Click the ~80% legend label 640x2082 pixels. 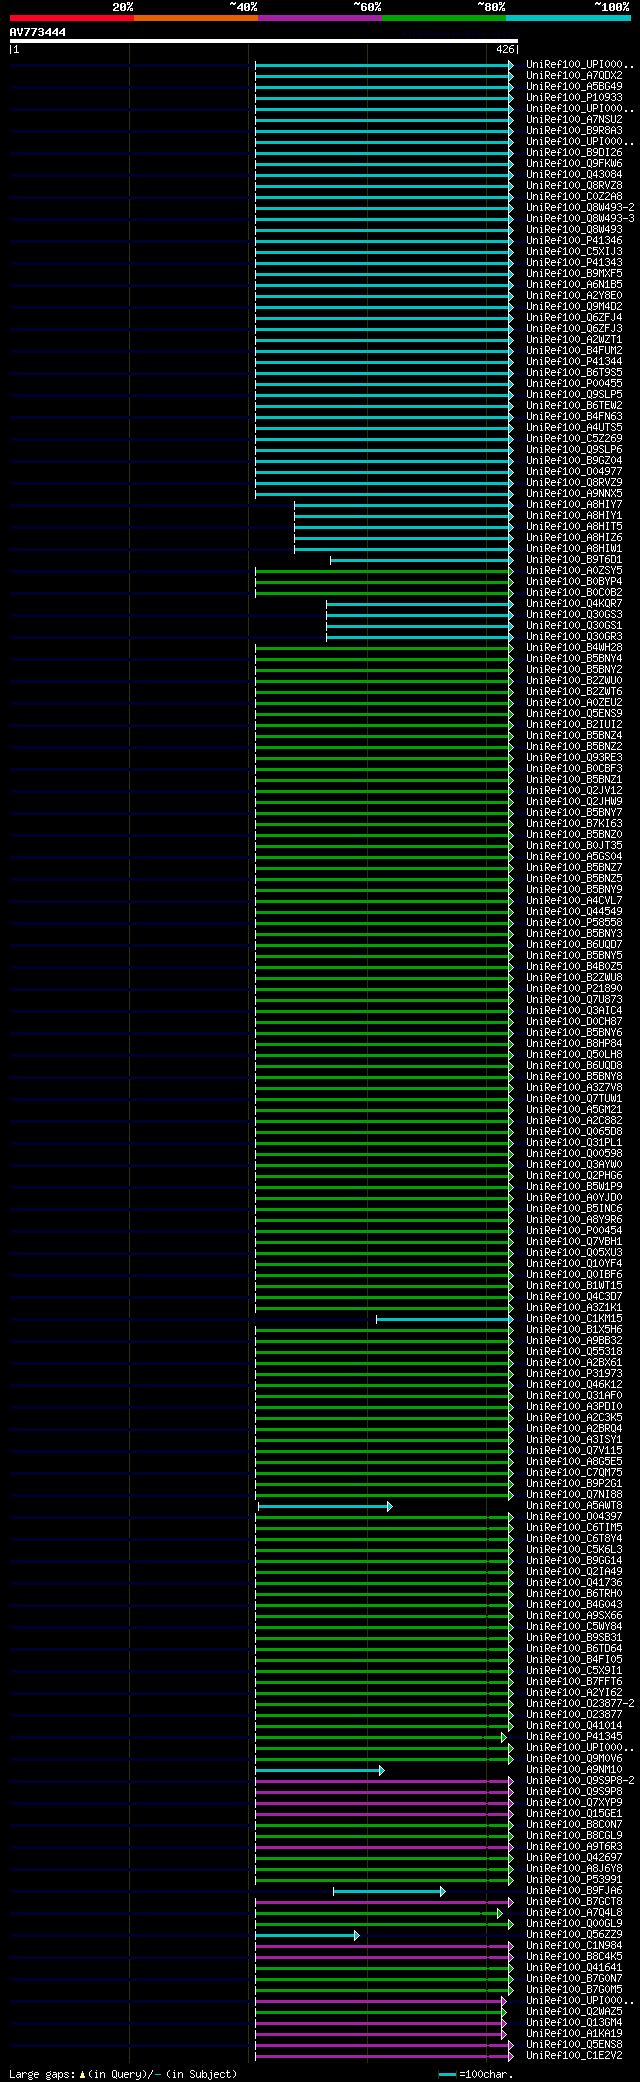[492, 7]
